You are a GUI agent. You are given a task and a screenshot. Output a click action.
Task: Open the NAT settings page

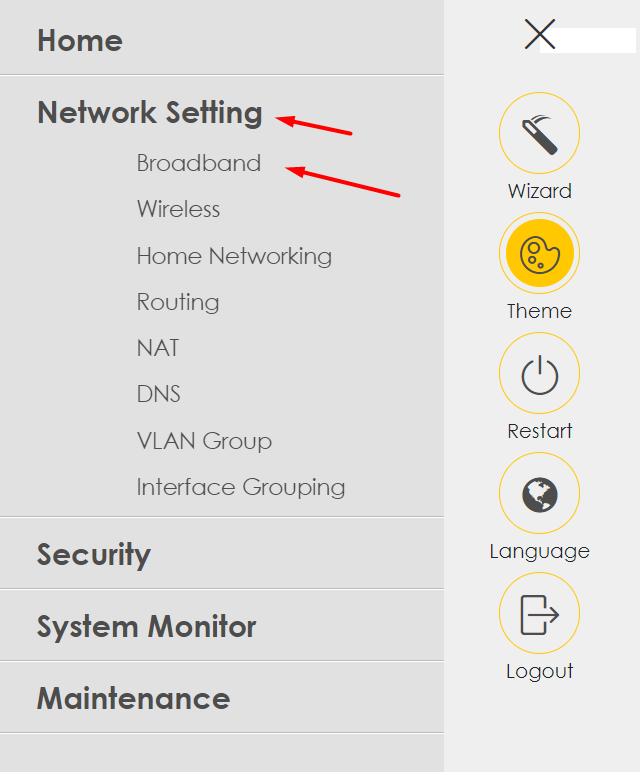coord(158,348)
